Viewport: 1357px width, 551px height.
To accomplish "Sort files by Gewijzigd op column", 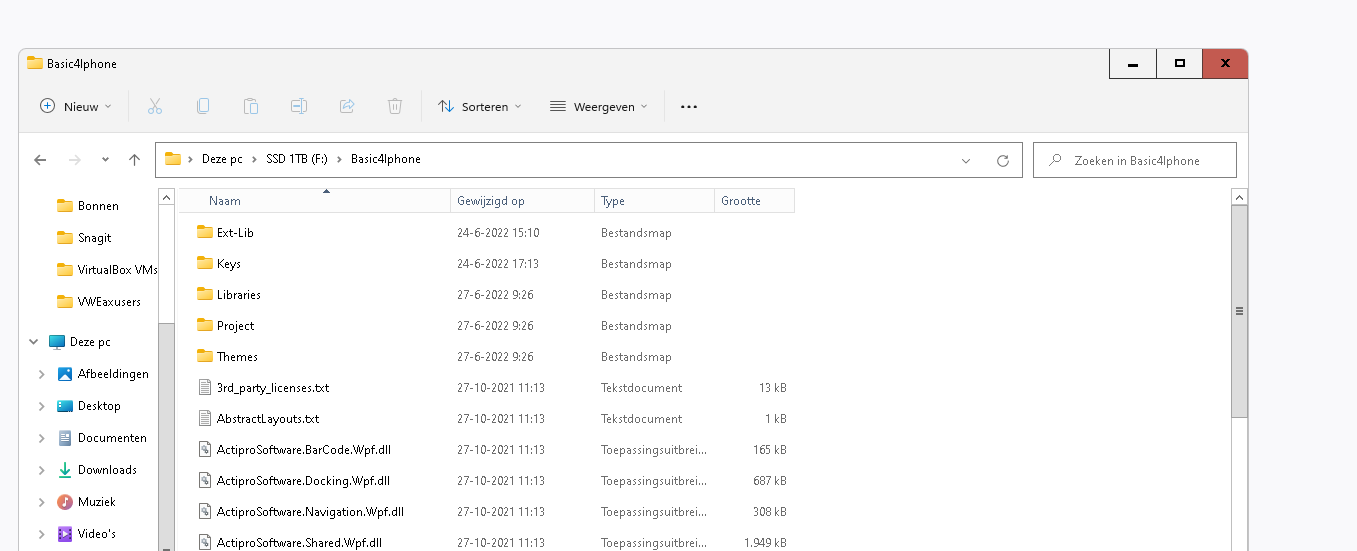I will 491,201.
